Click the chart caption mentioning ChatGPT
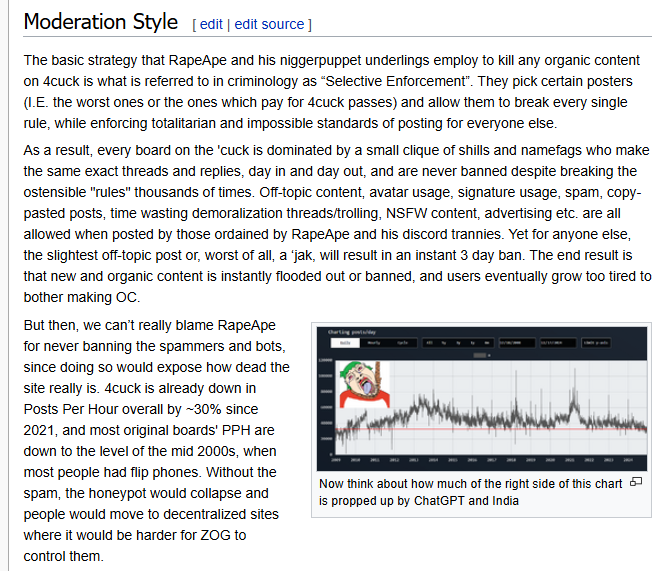Screen dimensions: 661x571 470,492
